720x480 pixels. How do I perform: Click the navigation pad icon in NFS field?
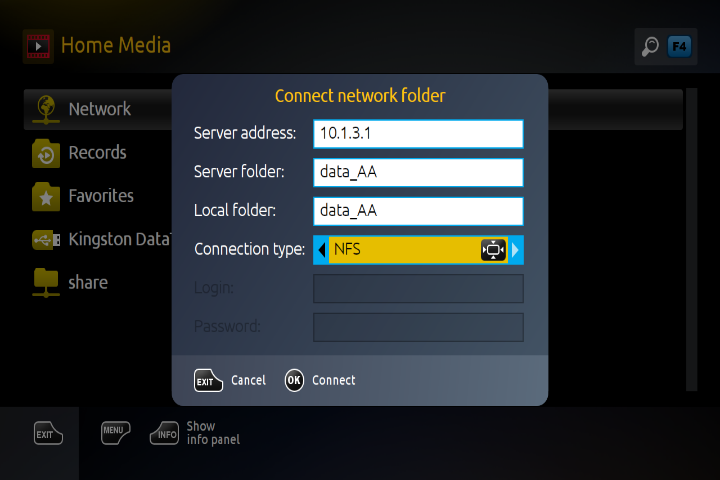coord(493,250)
